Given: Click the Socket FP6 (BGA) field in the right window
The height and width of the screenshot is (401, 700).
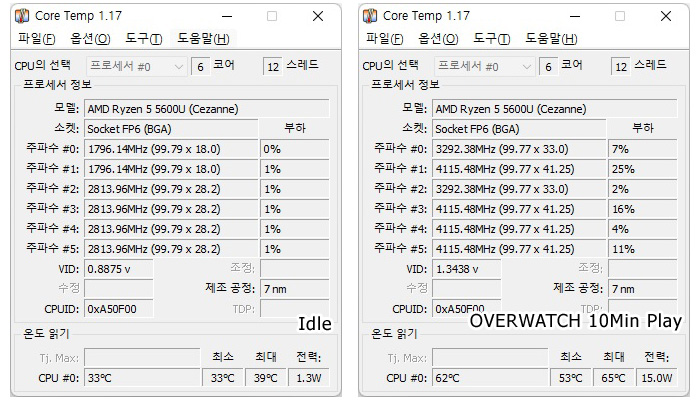Looking at the screenshot, I should click(x=519, y=129).
